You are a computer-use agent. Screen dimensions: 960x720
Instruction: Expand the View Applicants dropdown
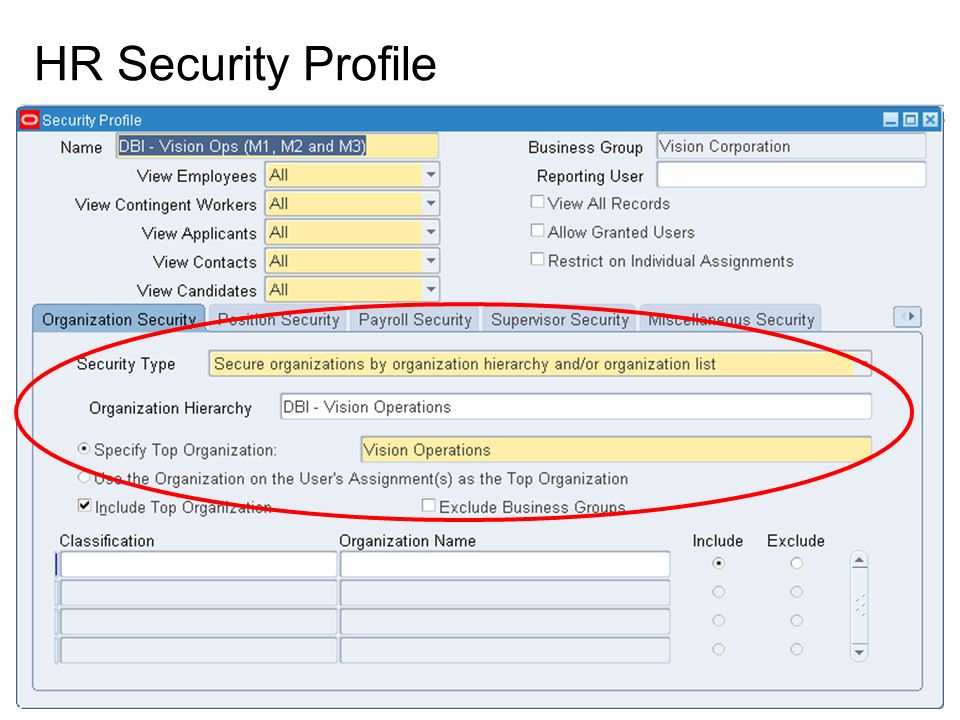click(x=431, y=232)
